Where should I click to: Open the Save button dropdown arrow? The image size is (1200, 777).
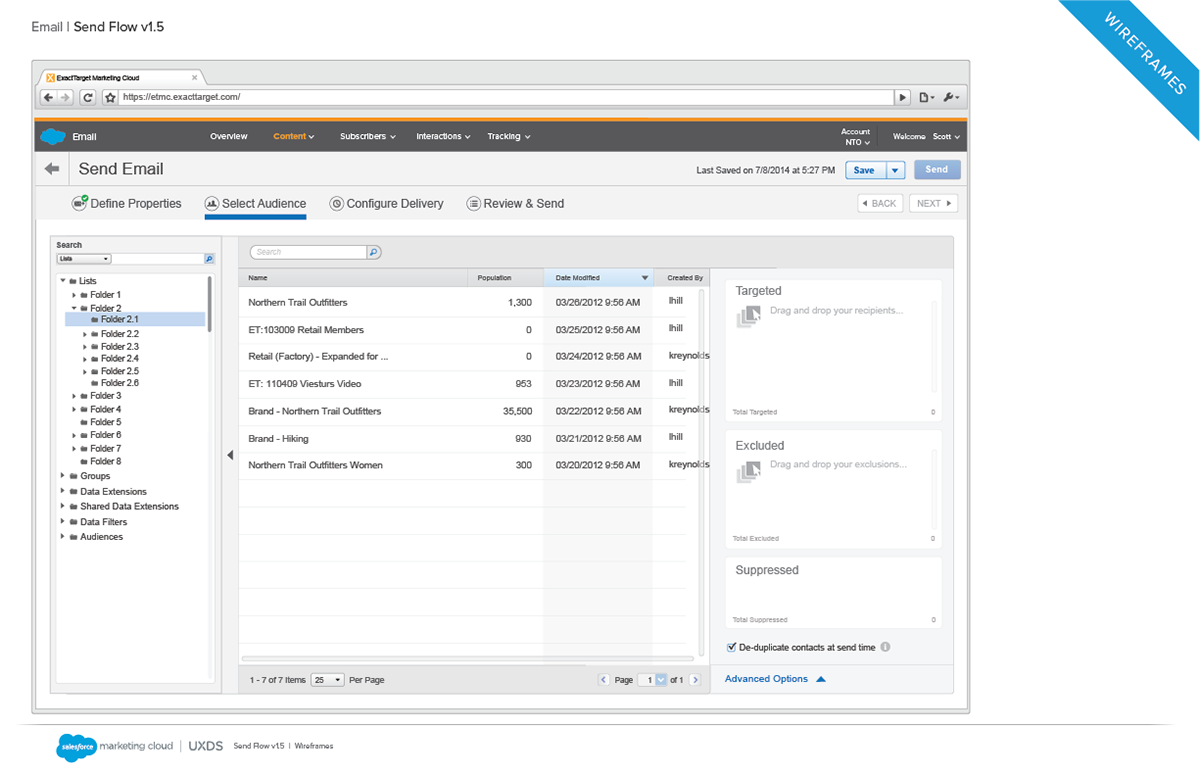(895, 170)
